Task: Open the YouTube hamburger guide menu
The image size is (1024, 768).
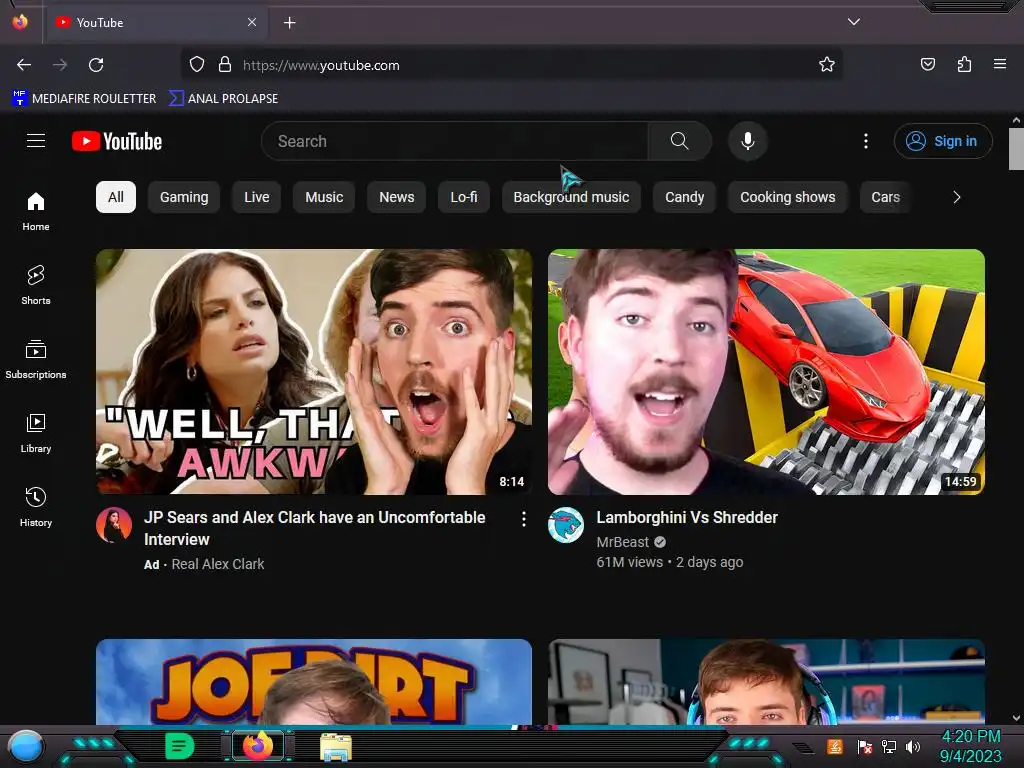Action: coord(36,141)
